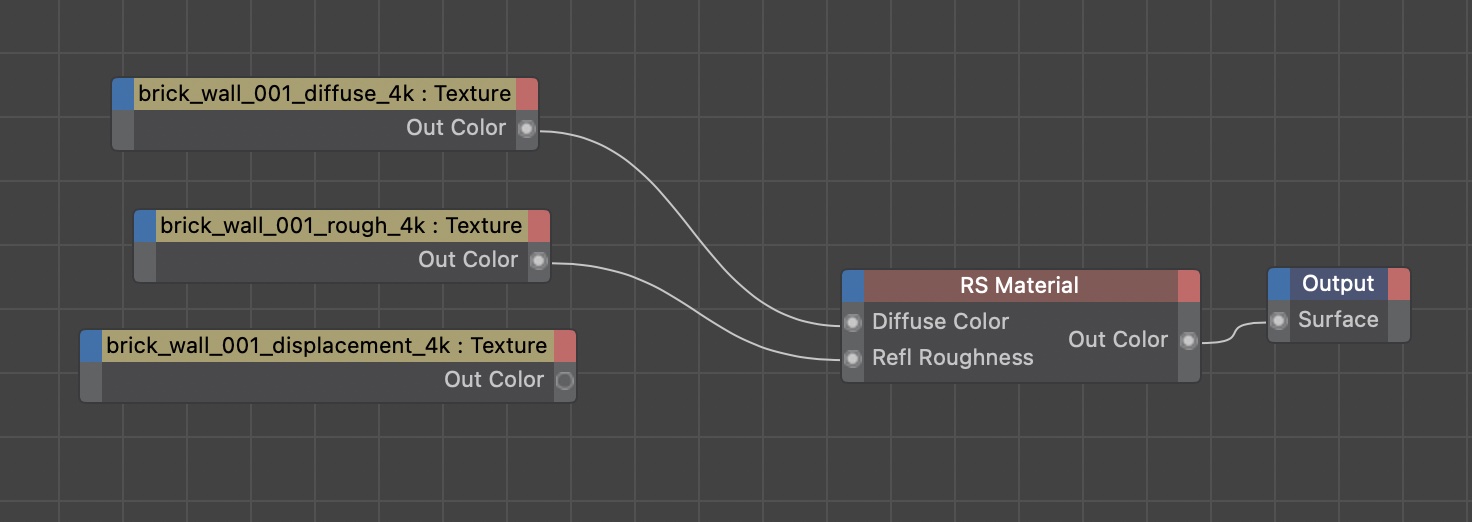Click the Surface port on Output node
1472x522 pixels.
pyautogui.click(x=1279, y=321)
